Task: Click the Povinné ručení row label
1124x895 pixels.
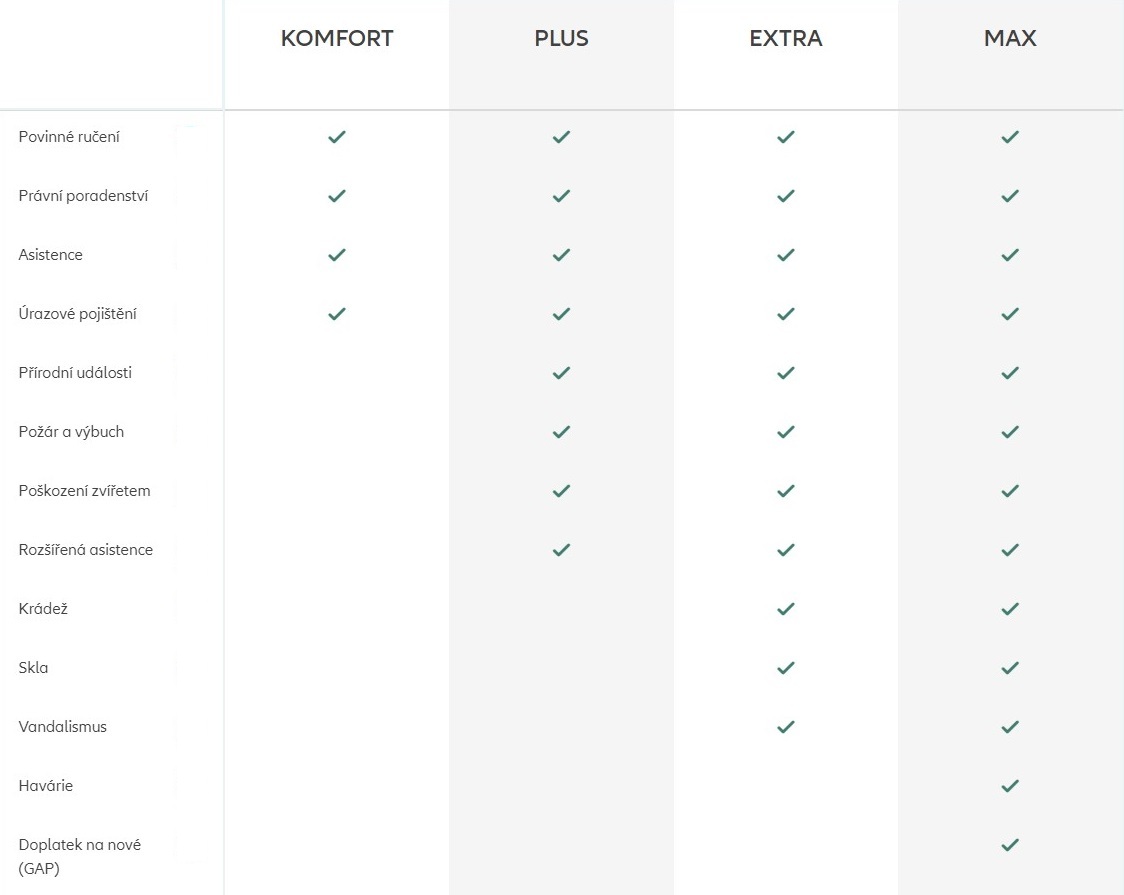Action: point(69,137)
